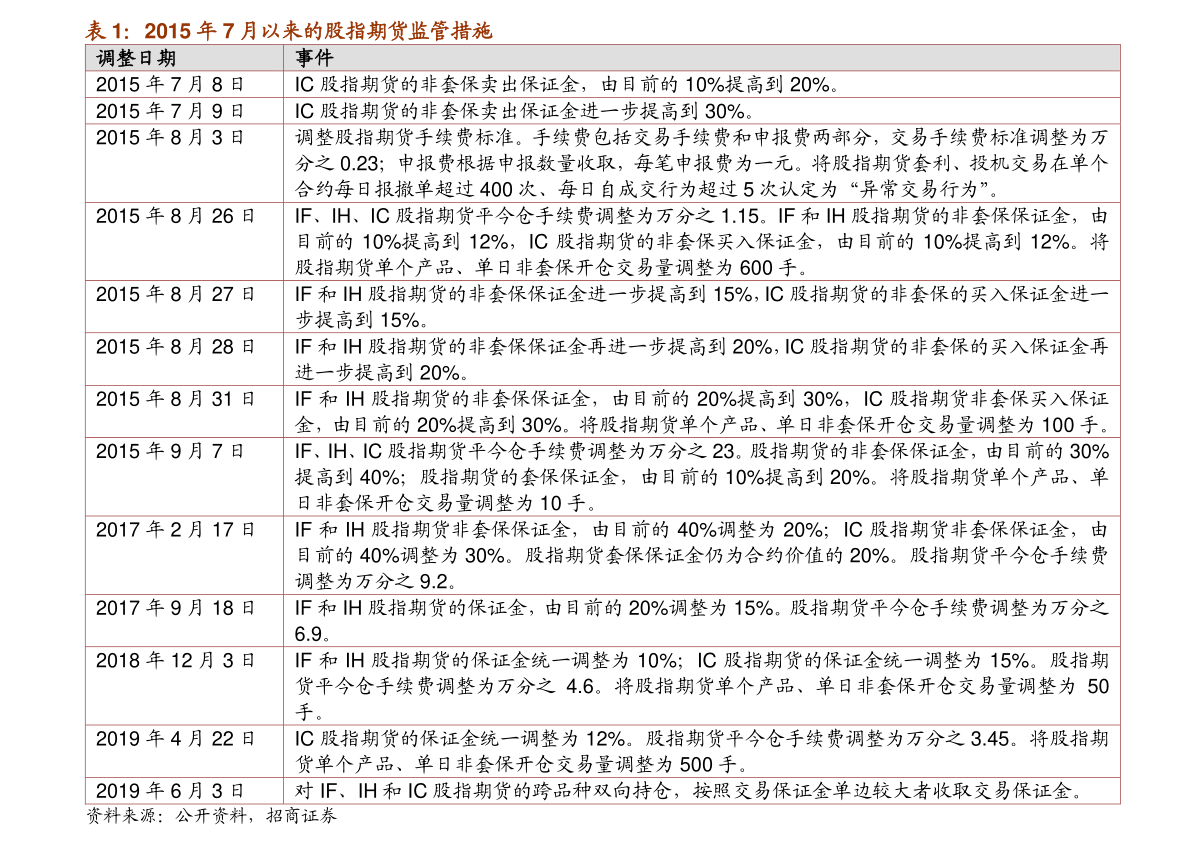Image resolution: width=1191 pixels, height=846 pixels.
Task: Click the Aug 27 event line '进一步提高到15%'
Action: click(x=701, y=294)
